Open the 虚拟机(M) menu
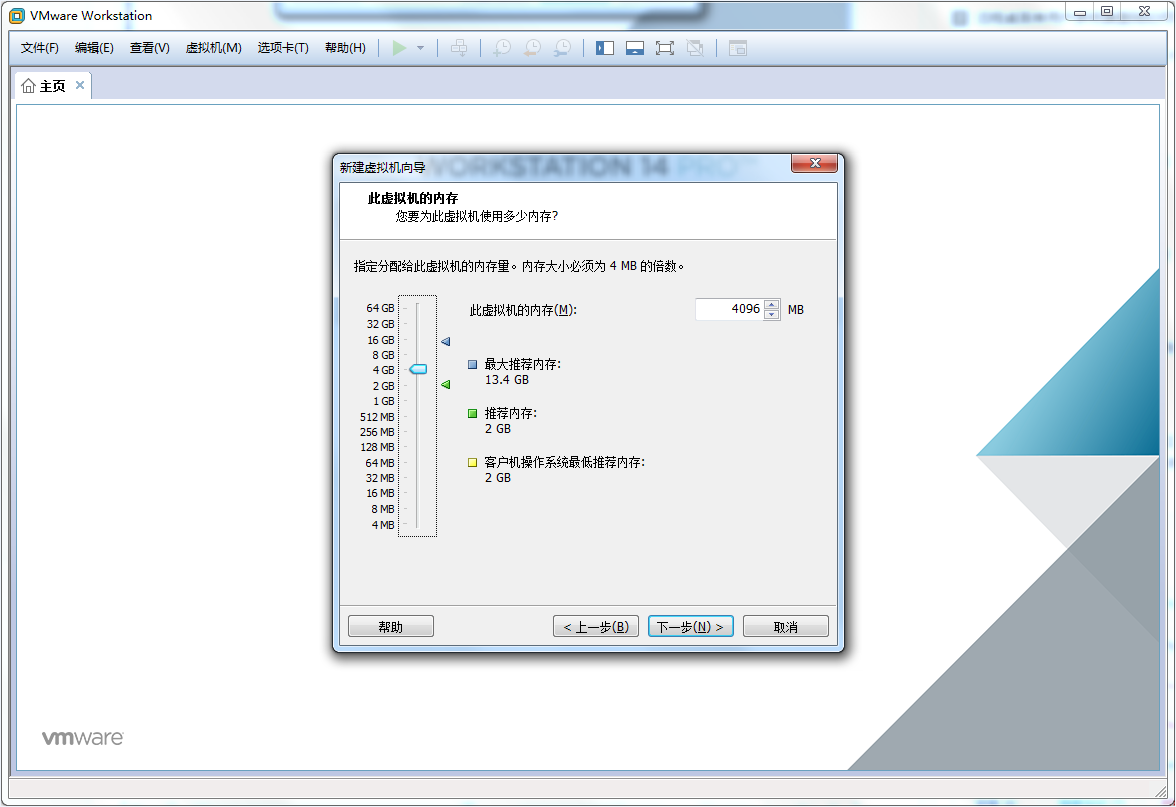This screenshot has width=1176, height=807. [213, 48]
